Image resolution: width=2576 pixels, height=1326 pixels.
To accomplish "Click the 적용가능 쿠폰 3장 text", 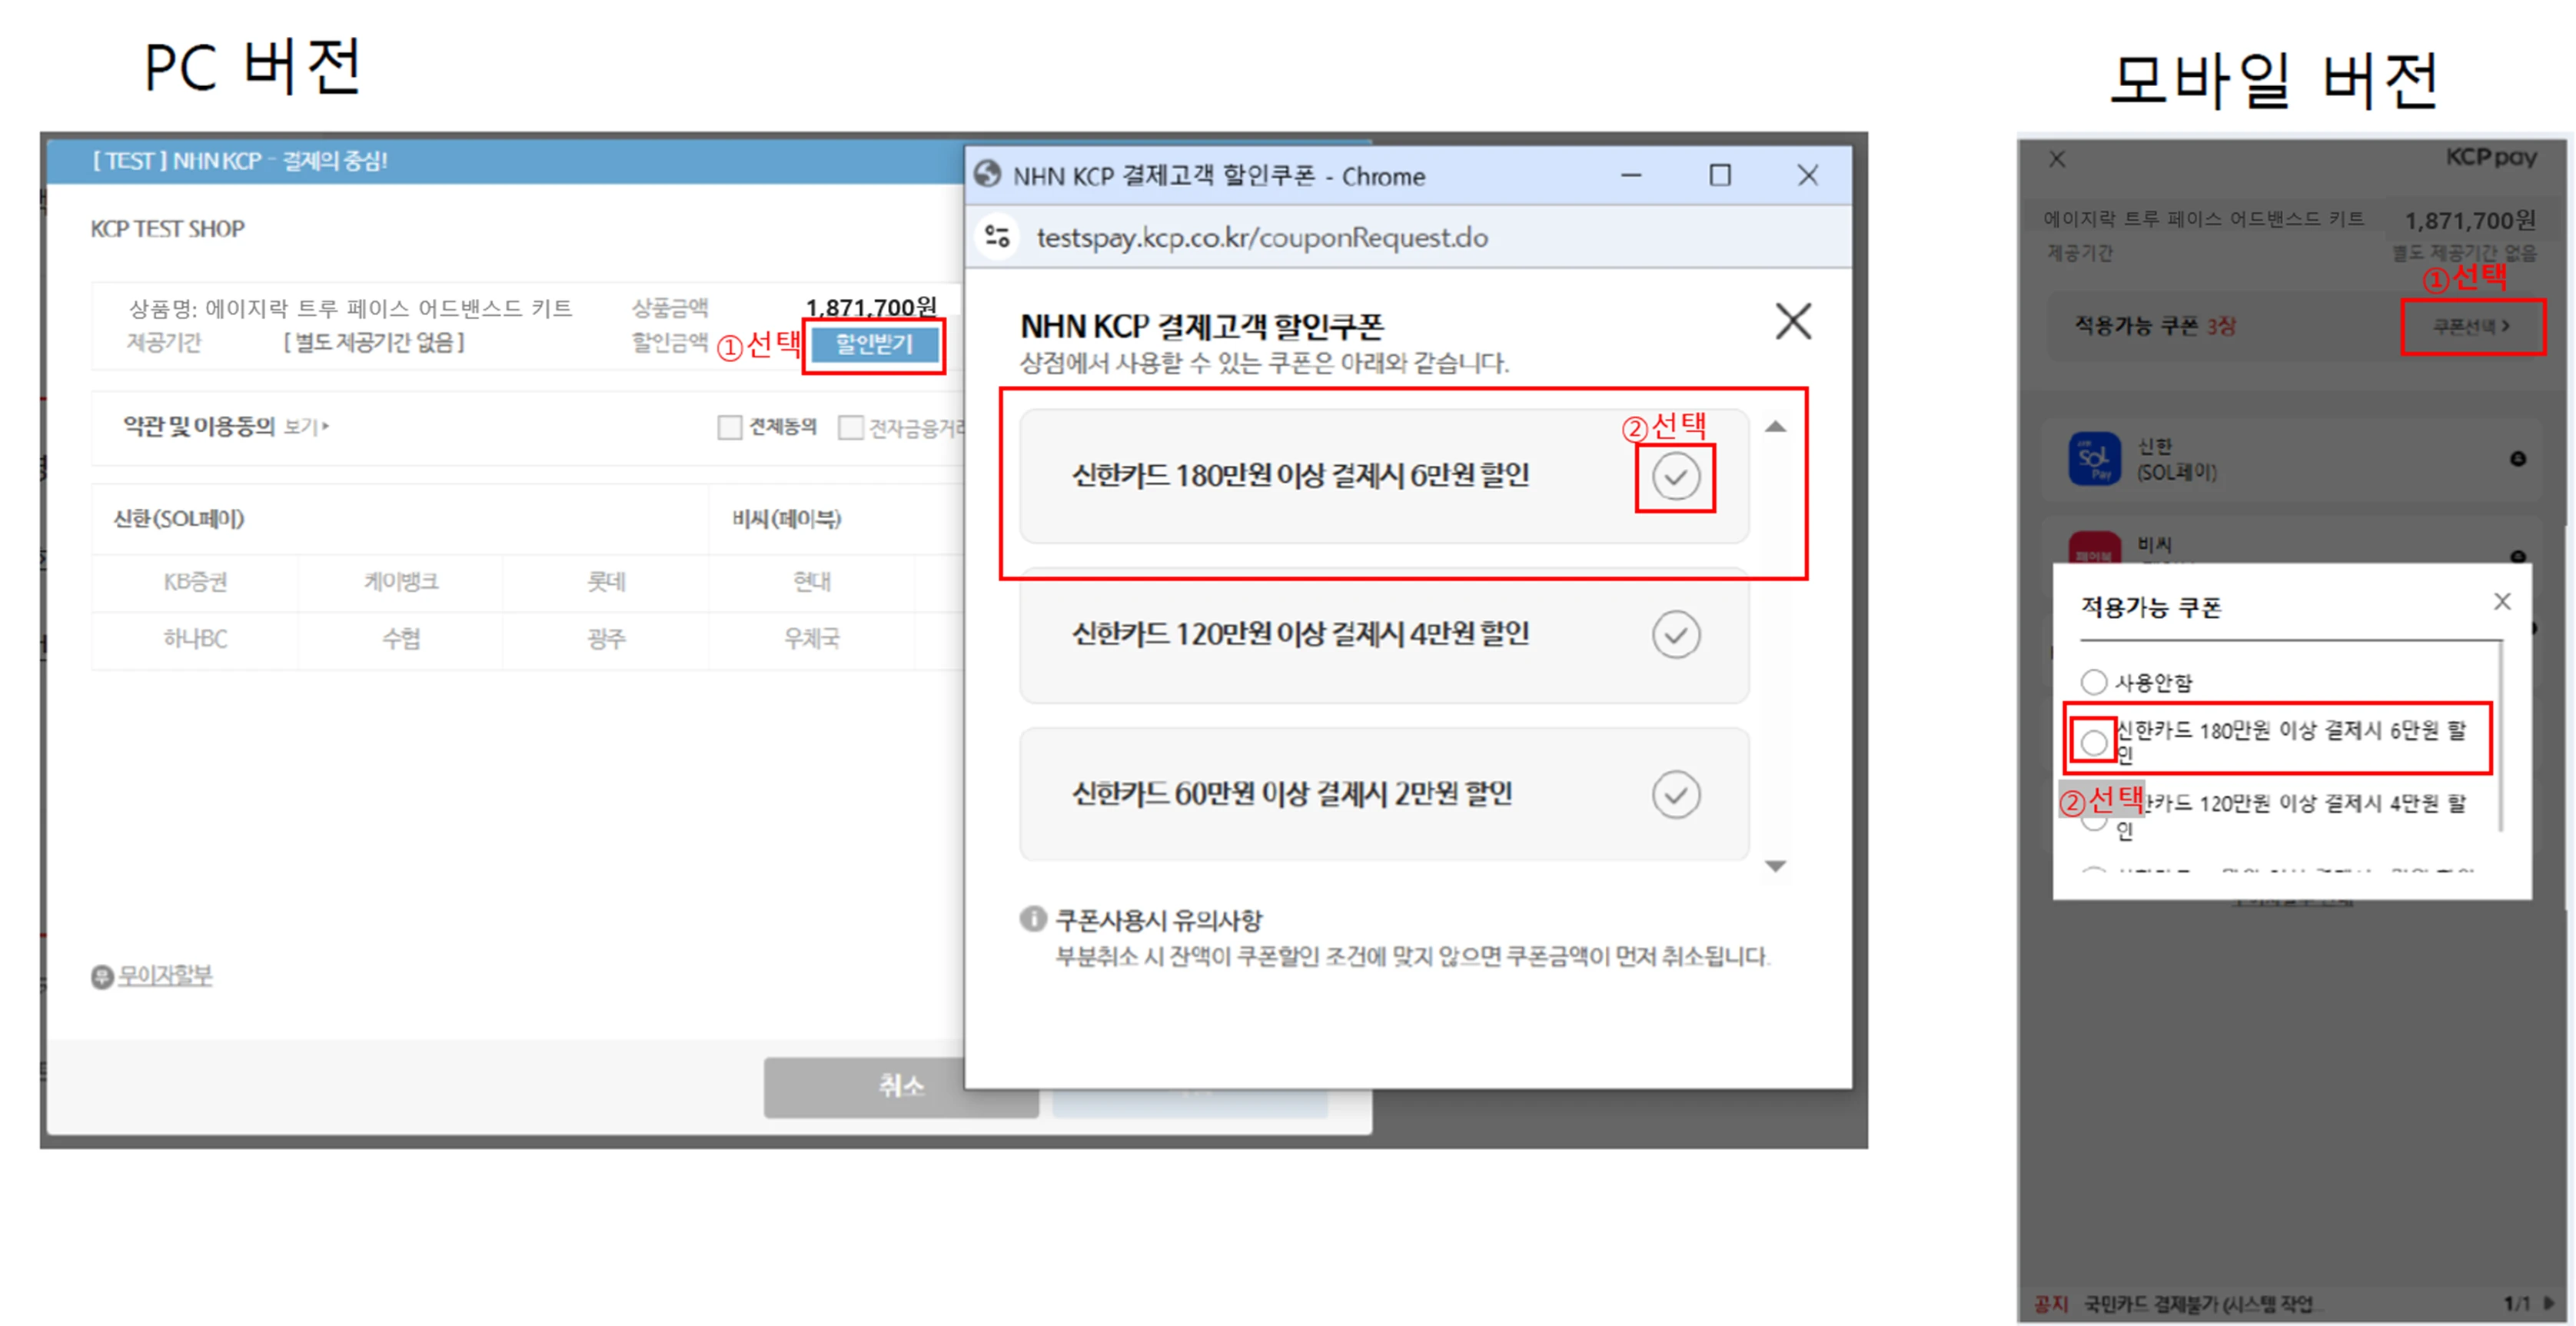I will click(x=2154, y=326).
